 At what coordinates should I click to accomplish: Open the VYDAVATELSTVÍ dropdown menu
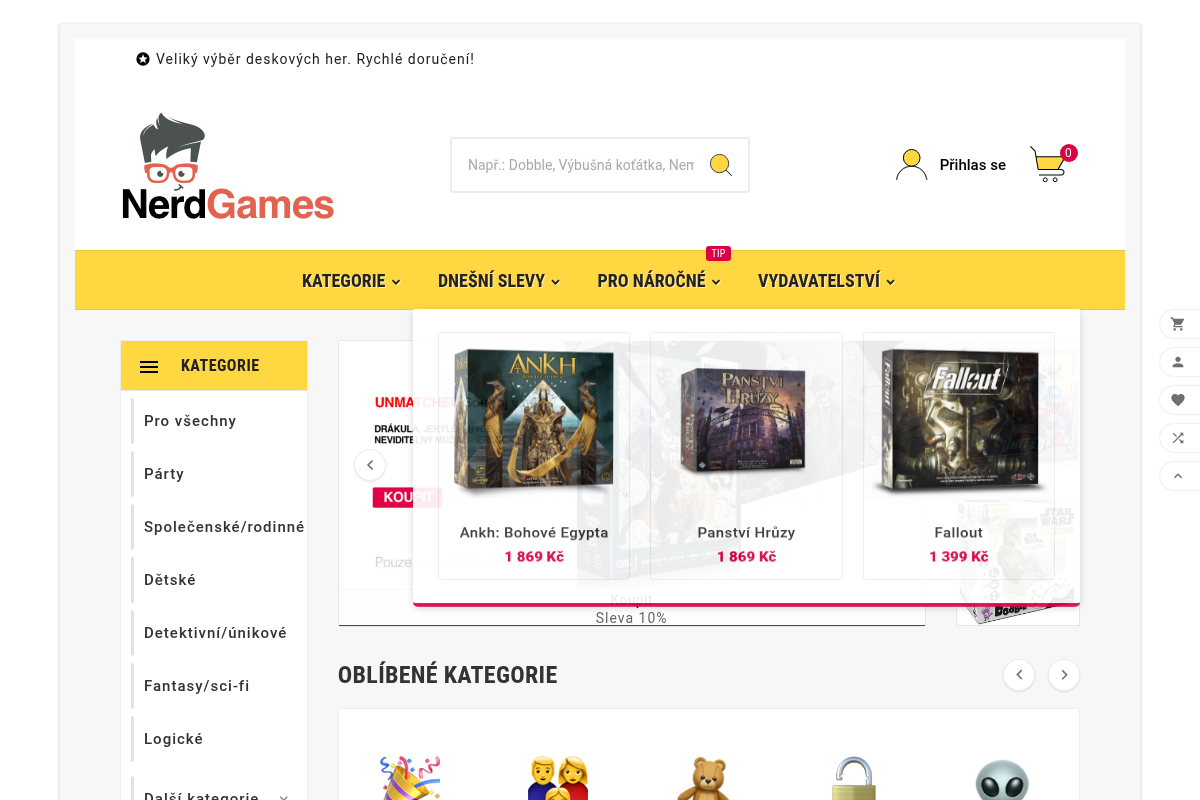(826, 281)
